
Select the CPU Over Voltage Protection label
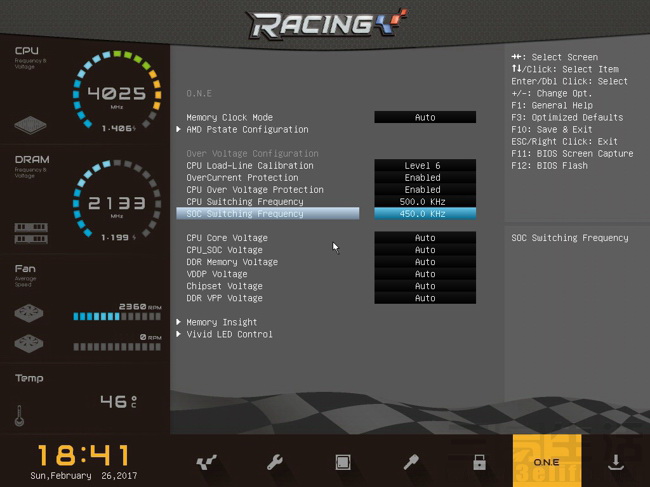[255, 189]
